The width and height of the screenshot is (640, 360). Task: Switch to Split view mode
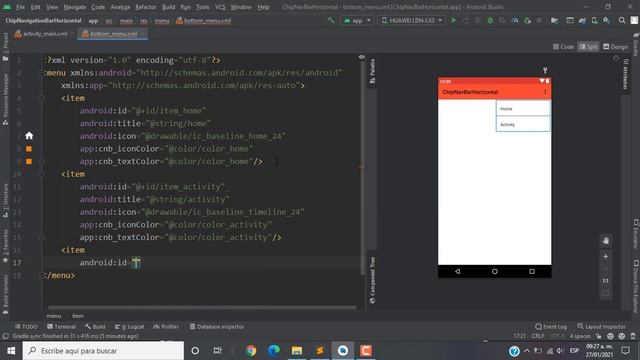click(x=588, y=47)
